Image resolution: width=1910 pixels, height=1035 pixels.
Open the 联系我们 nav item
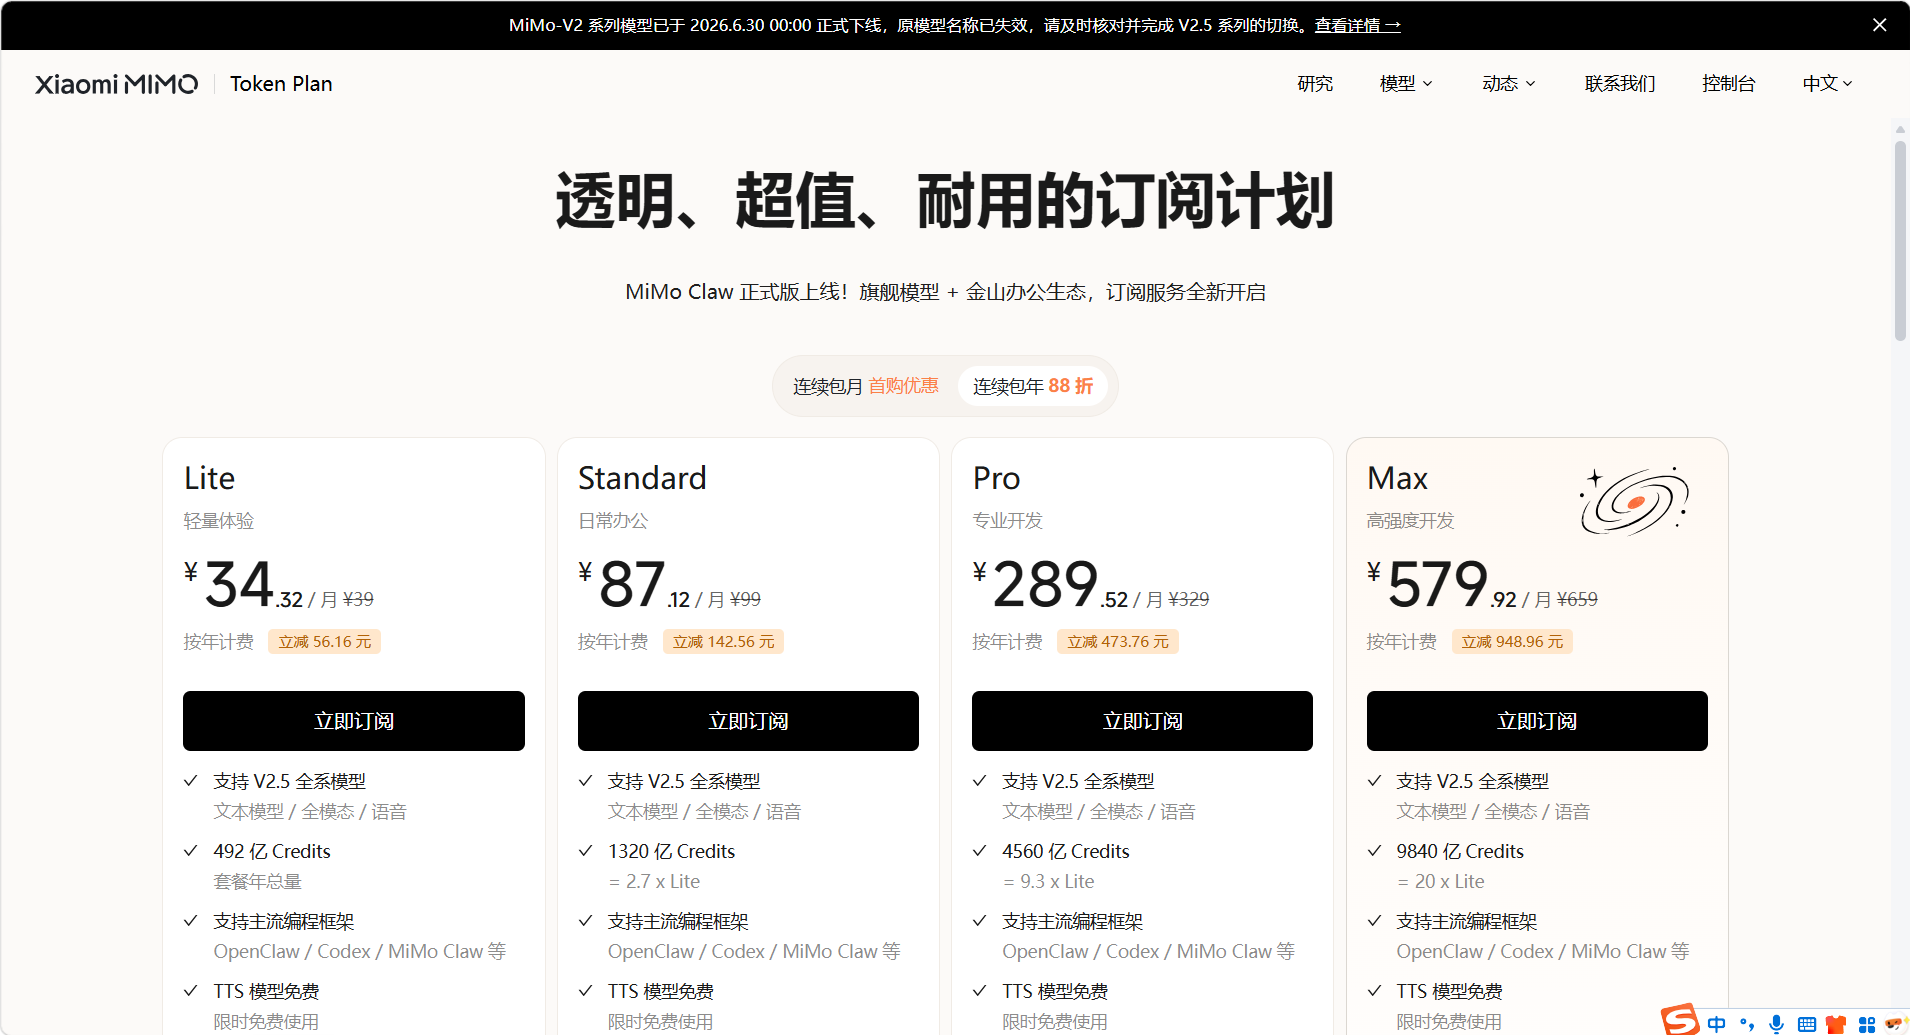[1620, 84]
